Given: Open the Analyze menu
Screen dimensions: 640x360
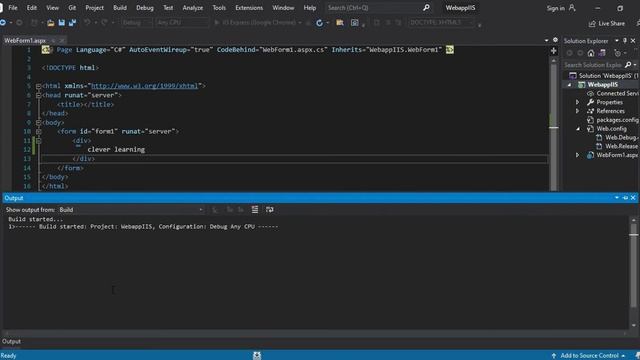Looking at the screenshot, I should pyautogui.click(x=193, y=8).
